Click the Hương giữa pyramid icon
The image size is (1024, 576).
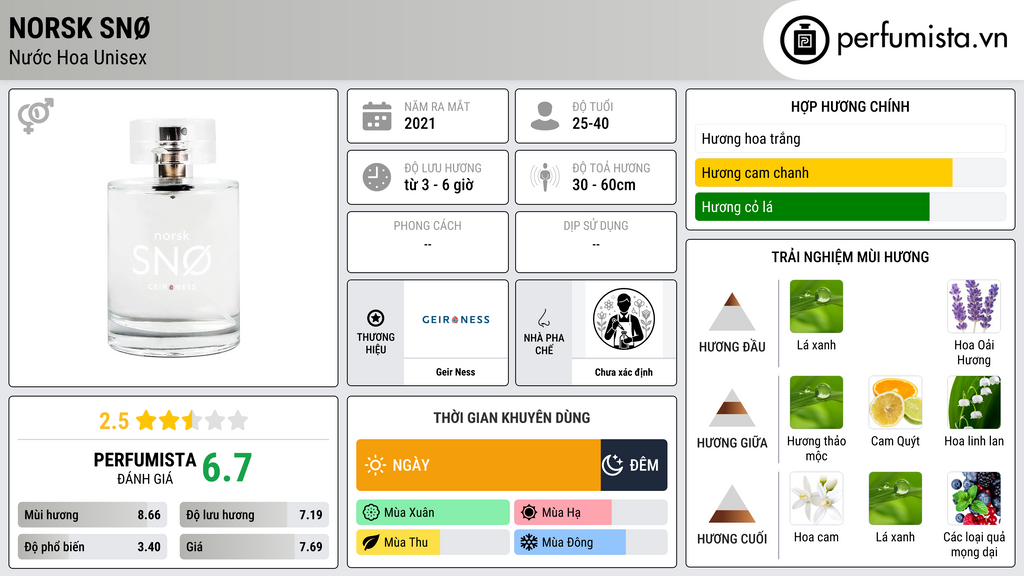[x=732, y=408]
